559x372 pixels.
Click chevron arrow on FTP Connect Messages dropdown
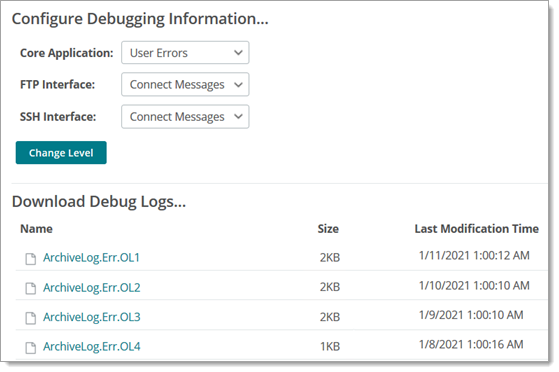[238, 85]
